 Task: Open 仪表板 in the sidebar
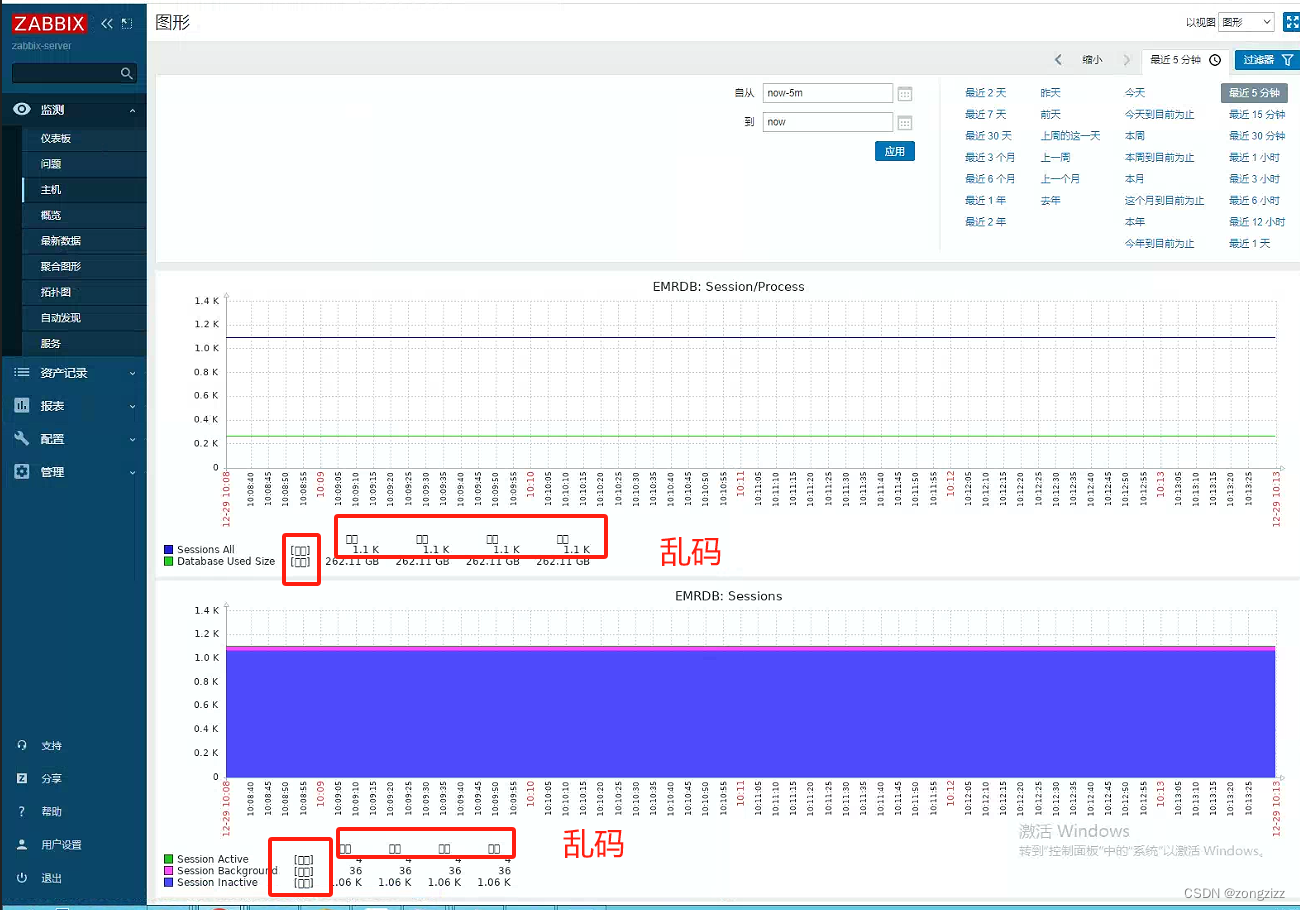(x=56, y=139)
